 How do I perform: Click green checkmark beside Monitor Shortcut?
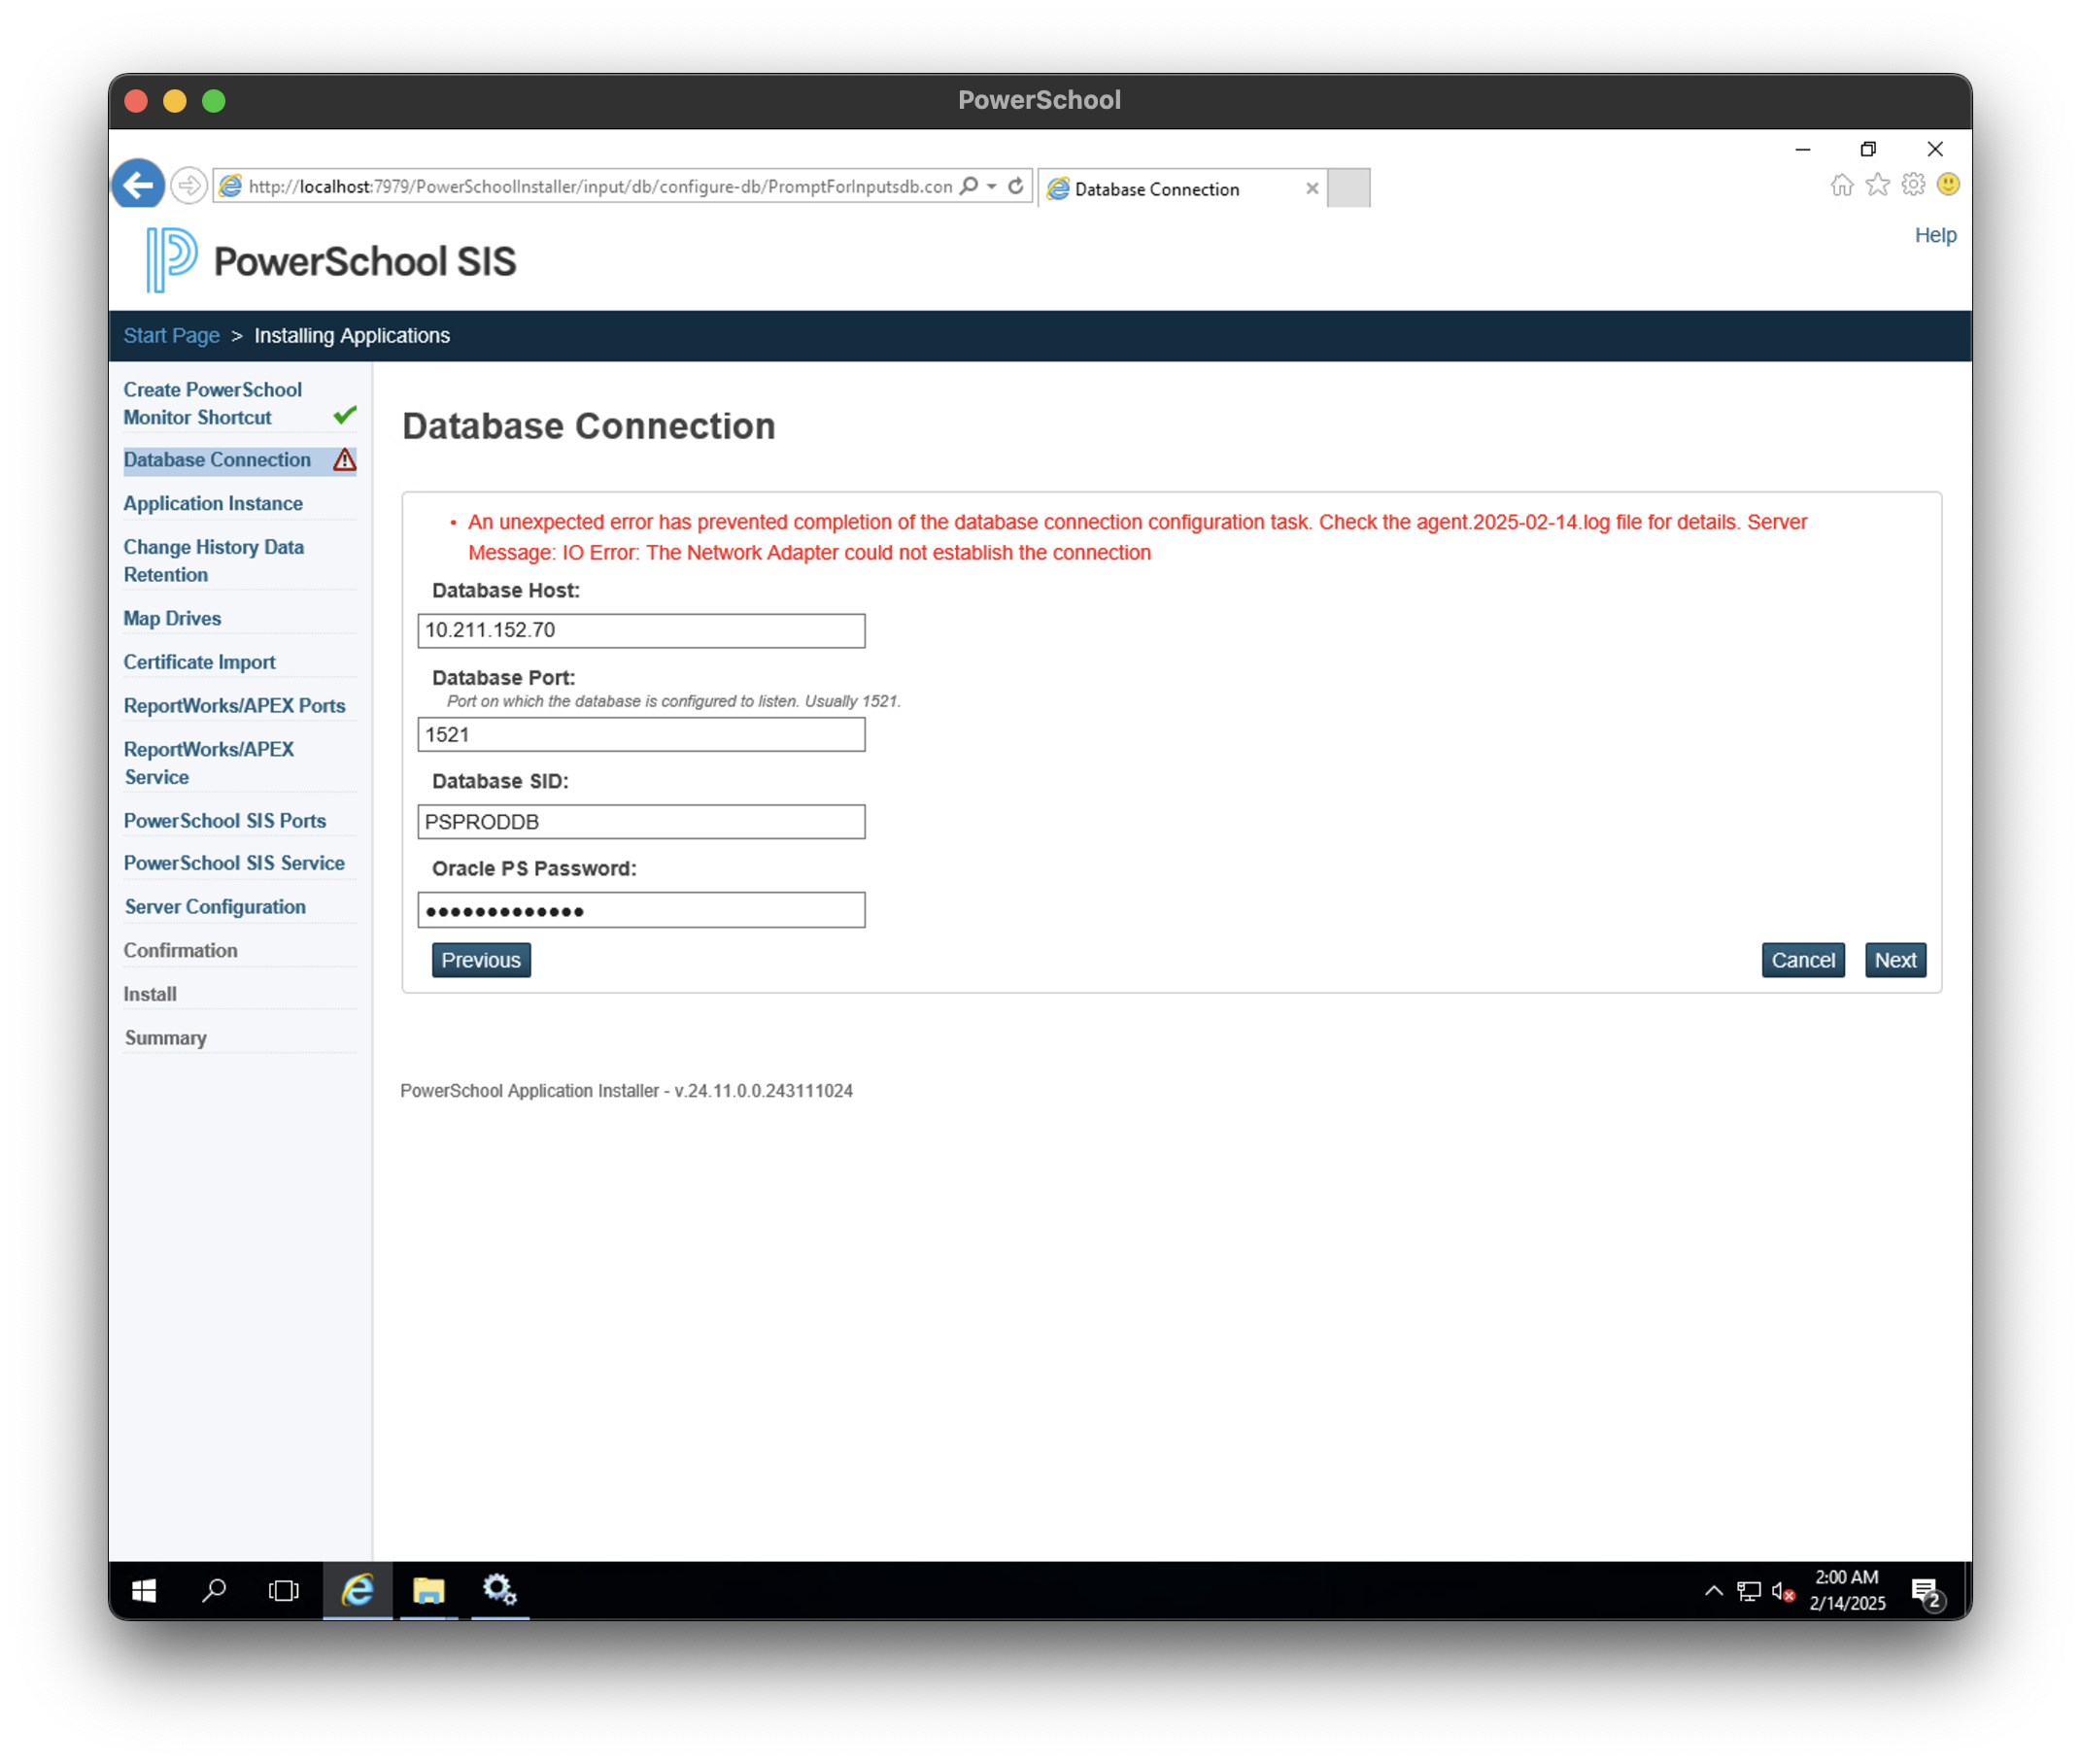pyautogui.click(x=345, y=415)
